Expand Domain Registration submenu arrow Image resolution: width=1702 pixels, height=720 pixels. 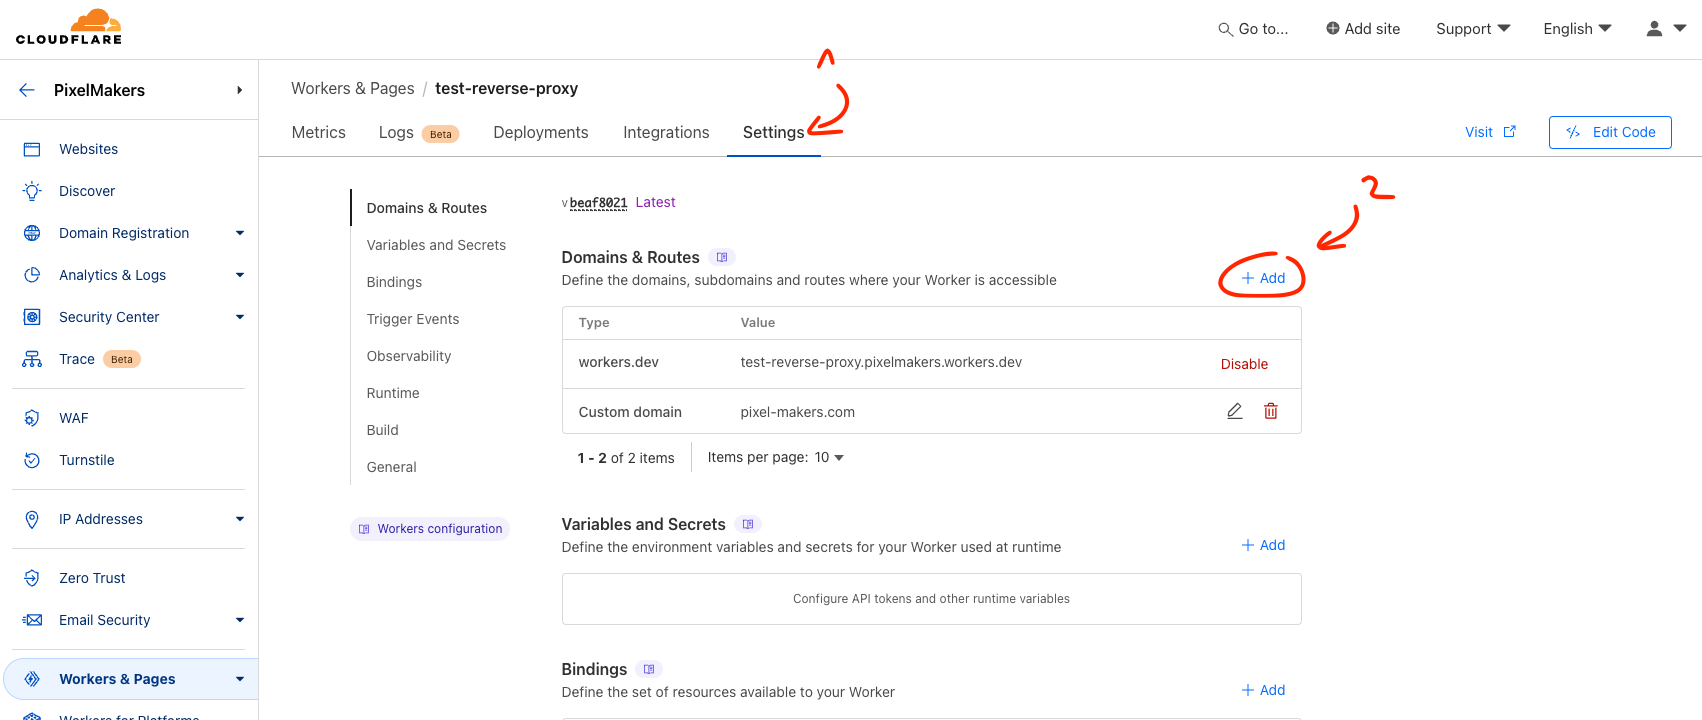240,233
